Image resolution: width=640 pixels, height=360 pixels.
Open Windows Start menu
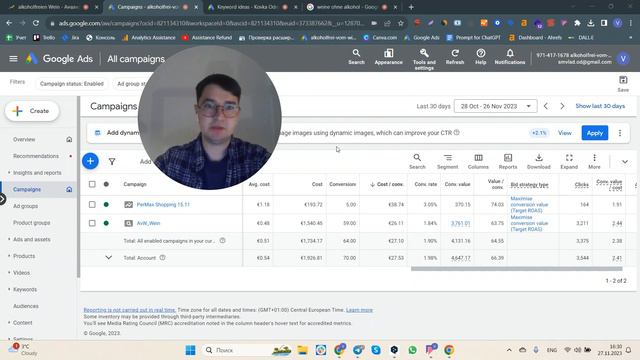(190, 350)
